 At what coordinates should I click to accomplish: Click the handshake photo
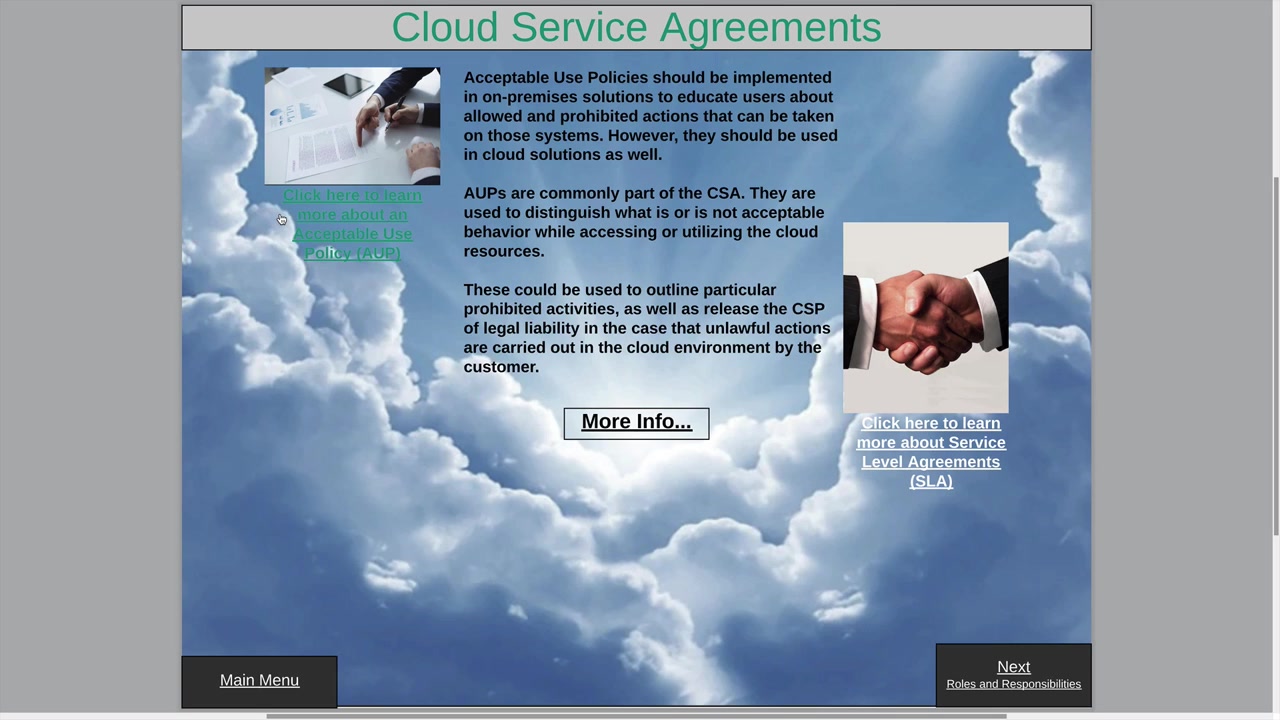click(x=926, y=317)
